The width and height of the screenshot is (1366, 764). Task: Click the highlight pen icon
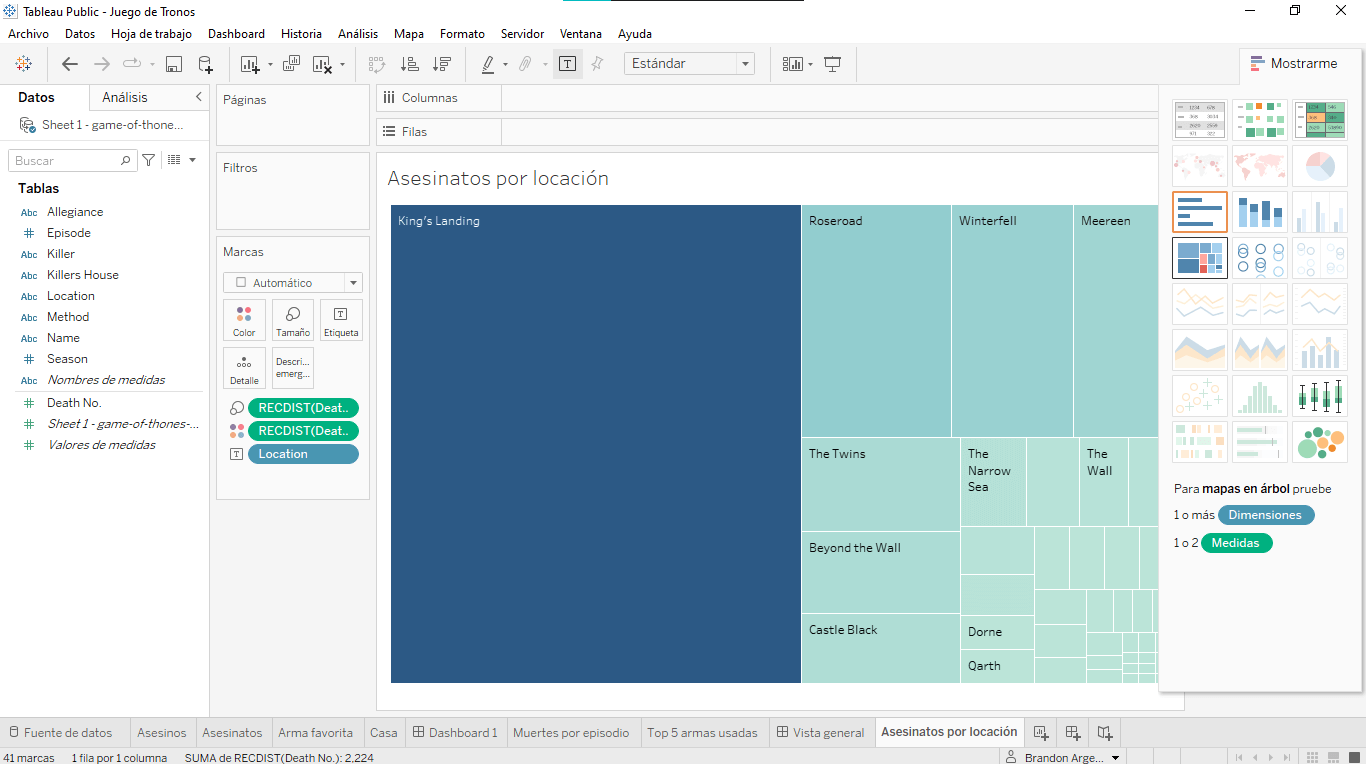coord(488,64)
